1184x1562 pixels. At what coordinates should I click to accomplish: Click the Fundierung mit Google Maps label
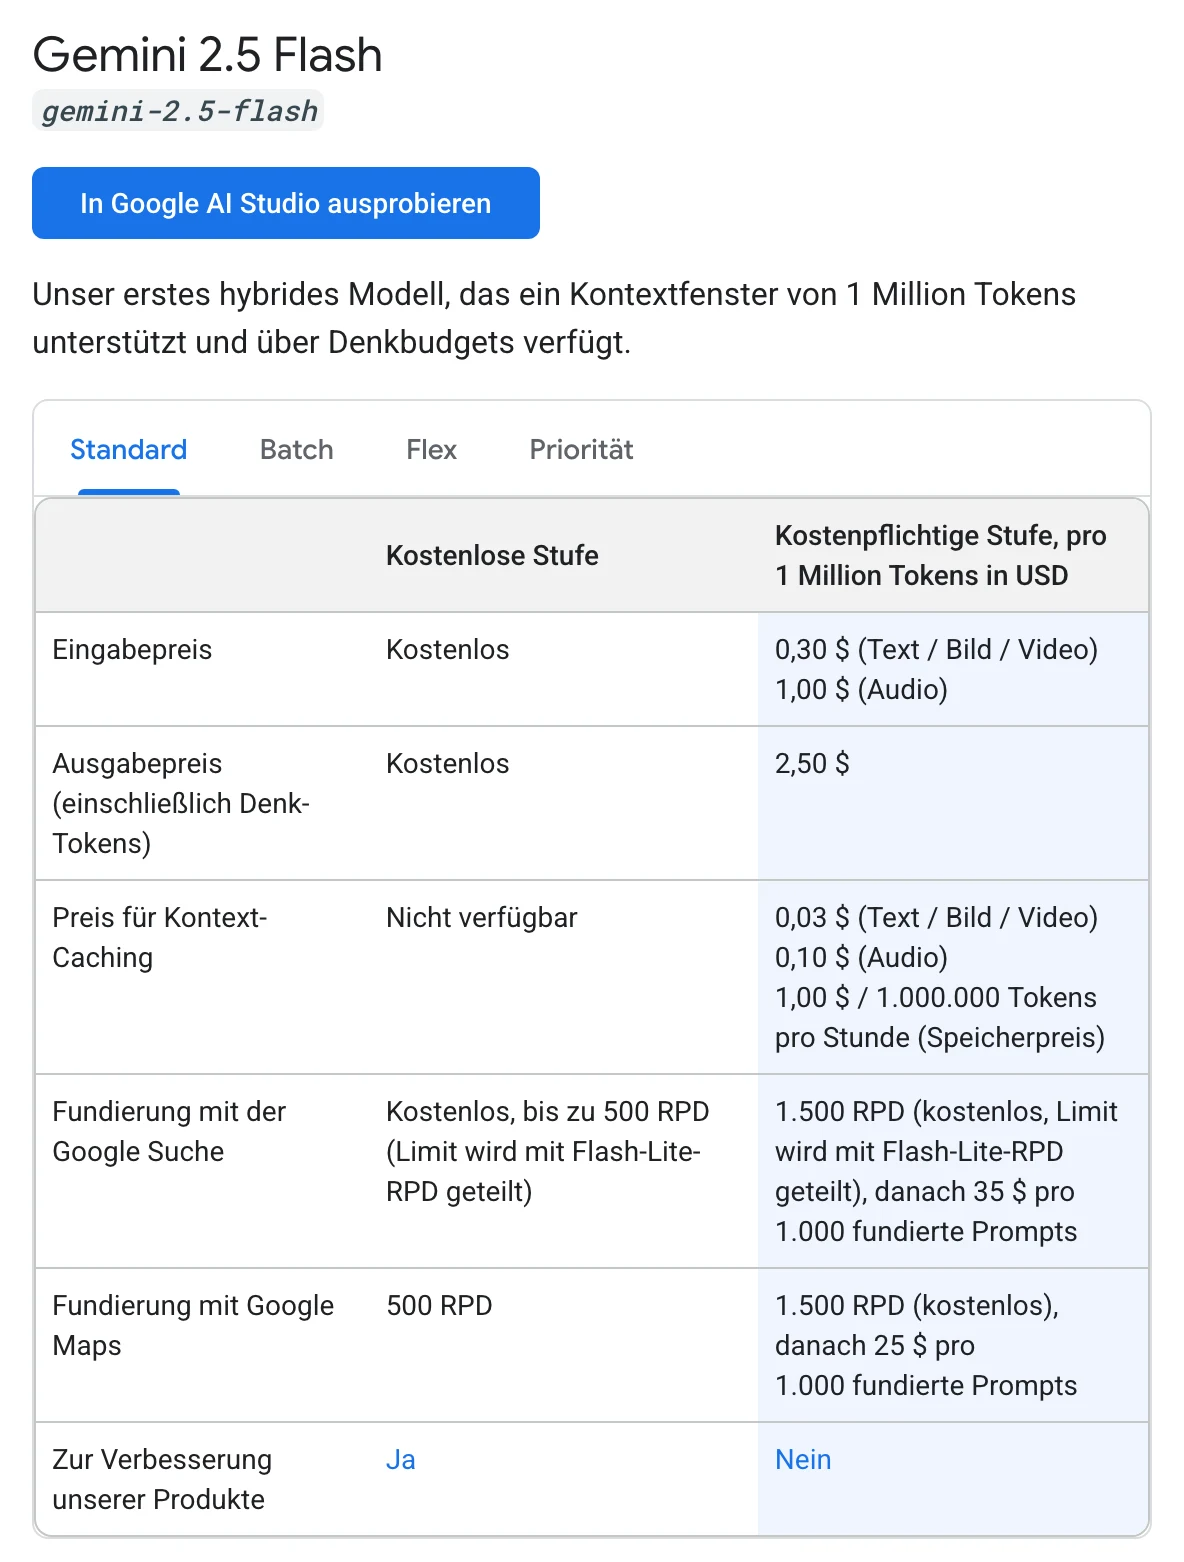[x=193, y=1325]
